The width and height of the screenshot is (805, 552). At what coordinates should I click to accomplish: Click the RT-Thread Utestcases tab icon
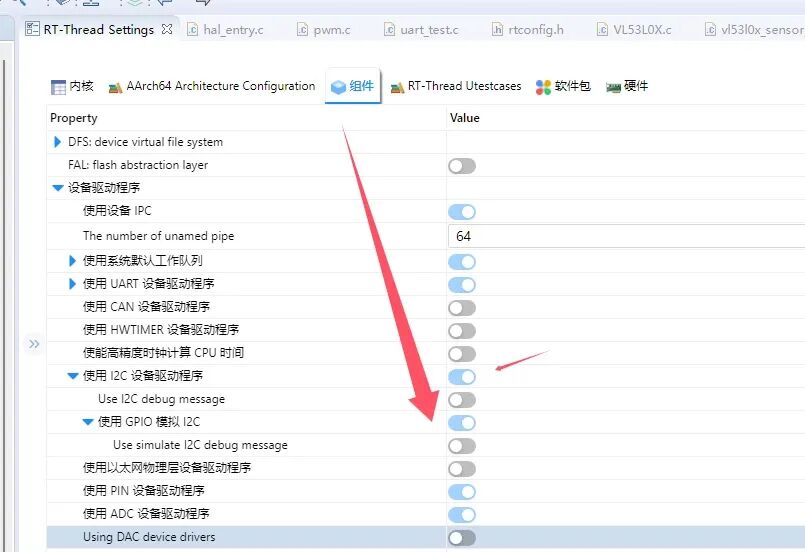[397, 87]
